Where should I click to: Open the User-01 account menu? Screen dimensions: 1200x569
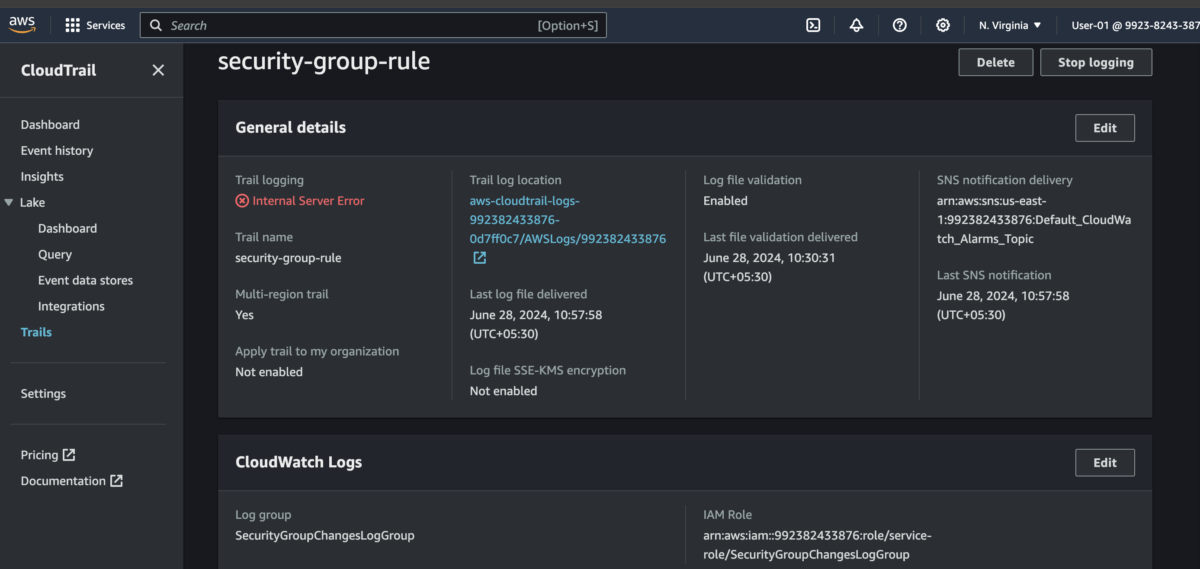1135,25
